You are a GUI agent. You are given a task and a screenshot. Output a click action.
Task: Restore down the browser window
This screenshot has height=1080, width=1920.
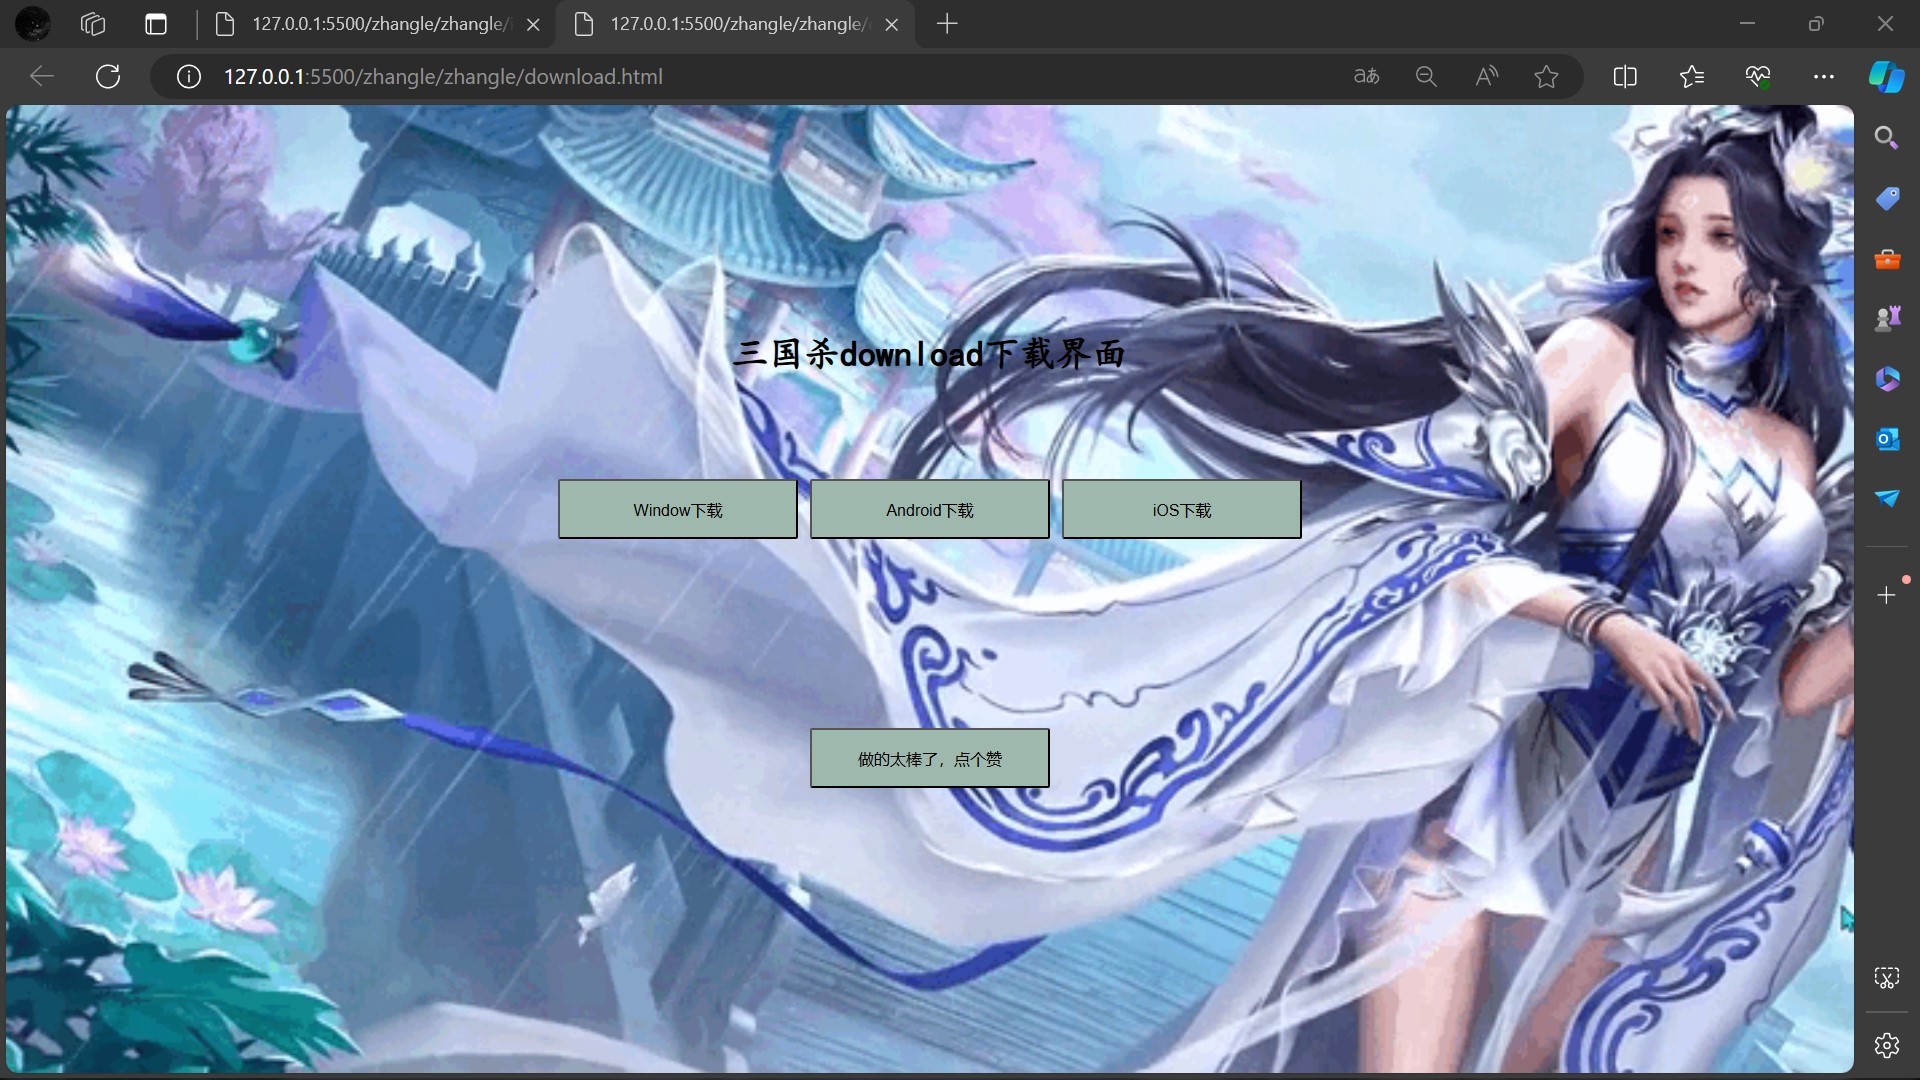[x=1816, y=24]
